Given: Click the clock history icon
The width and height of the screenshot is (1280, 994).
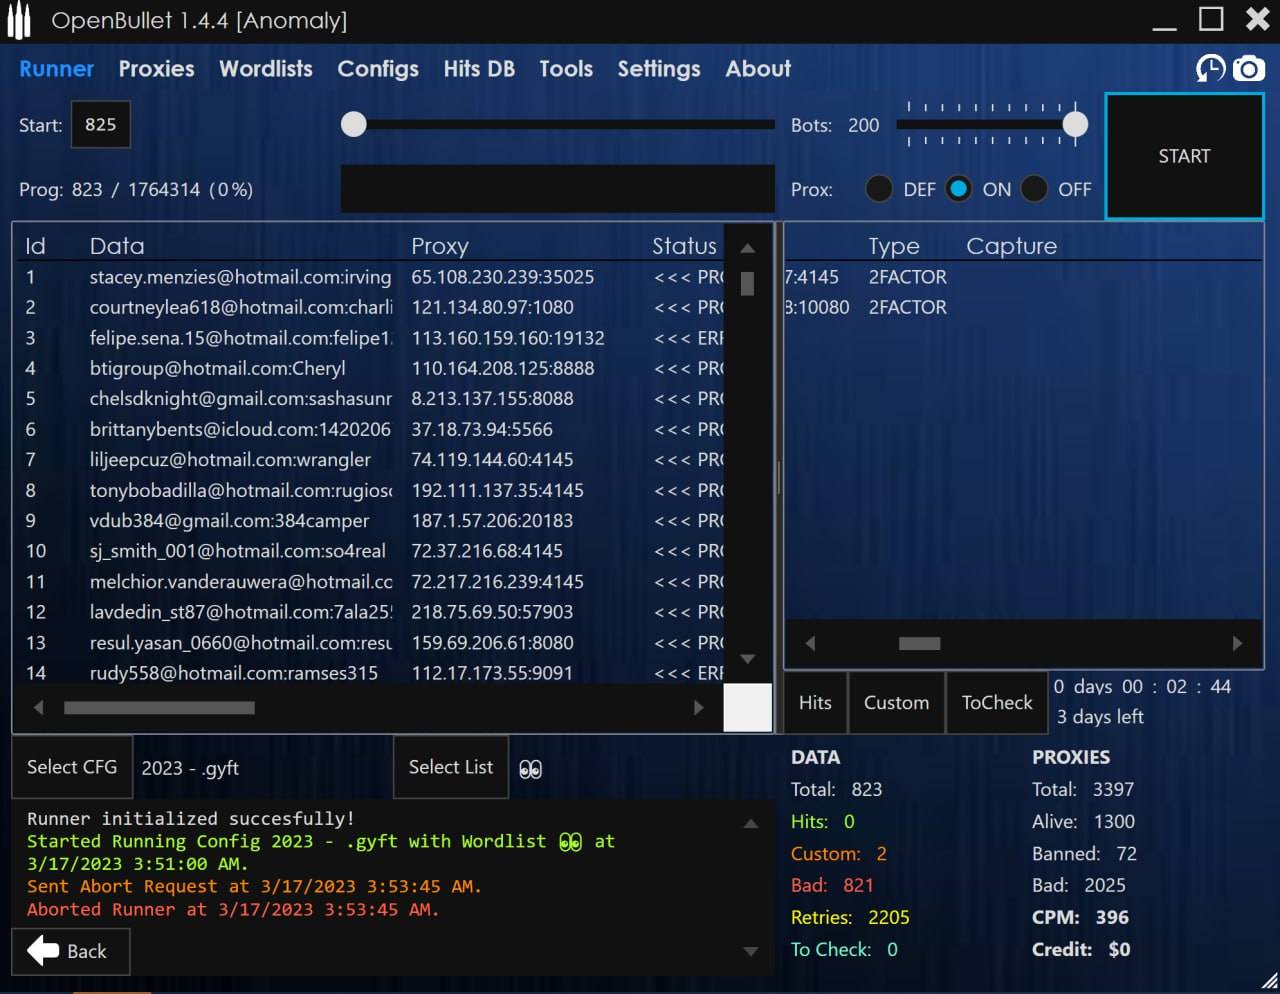Looking at the screenshot, I should (x=1210, y=68).
